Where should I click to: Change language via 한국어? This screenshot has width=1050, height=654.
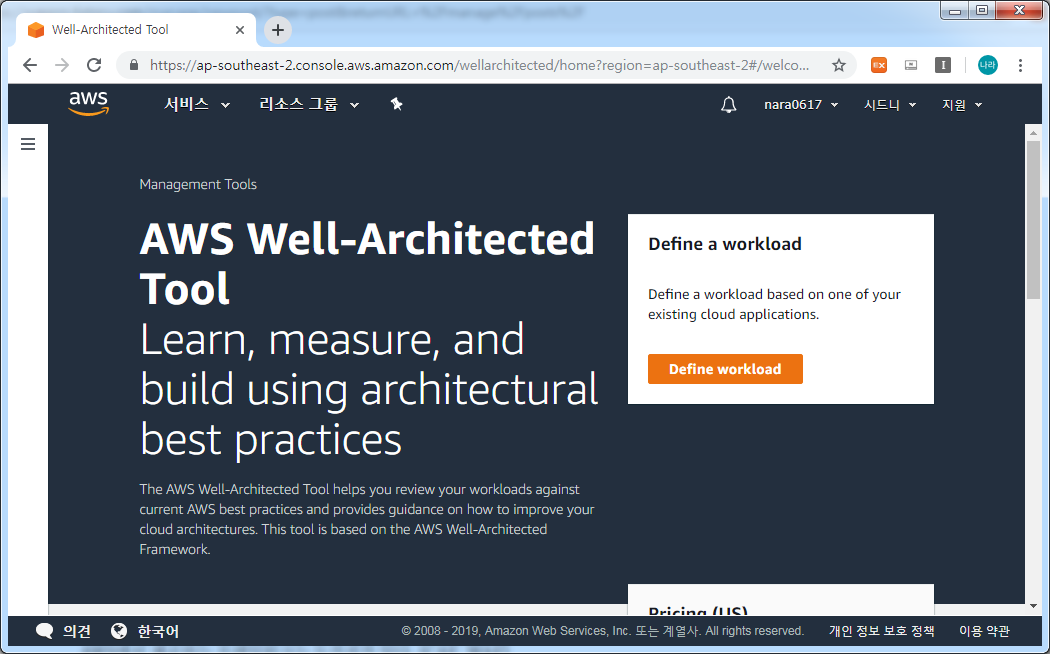point(158,631)
